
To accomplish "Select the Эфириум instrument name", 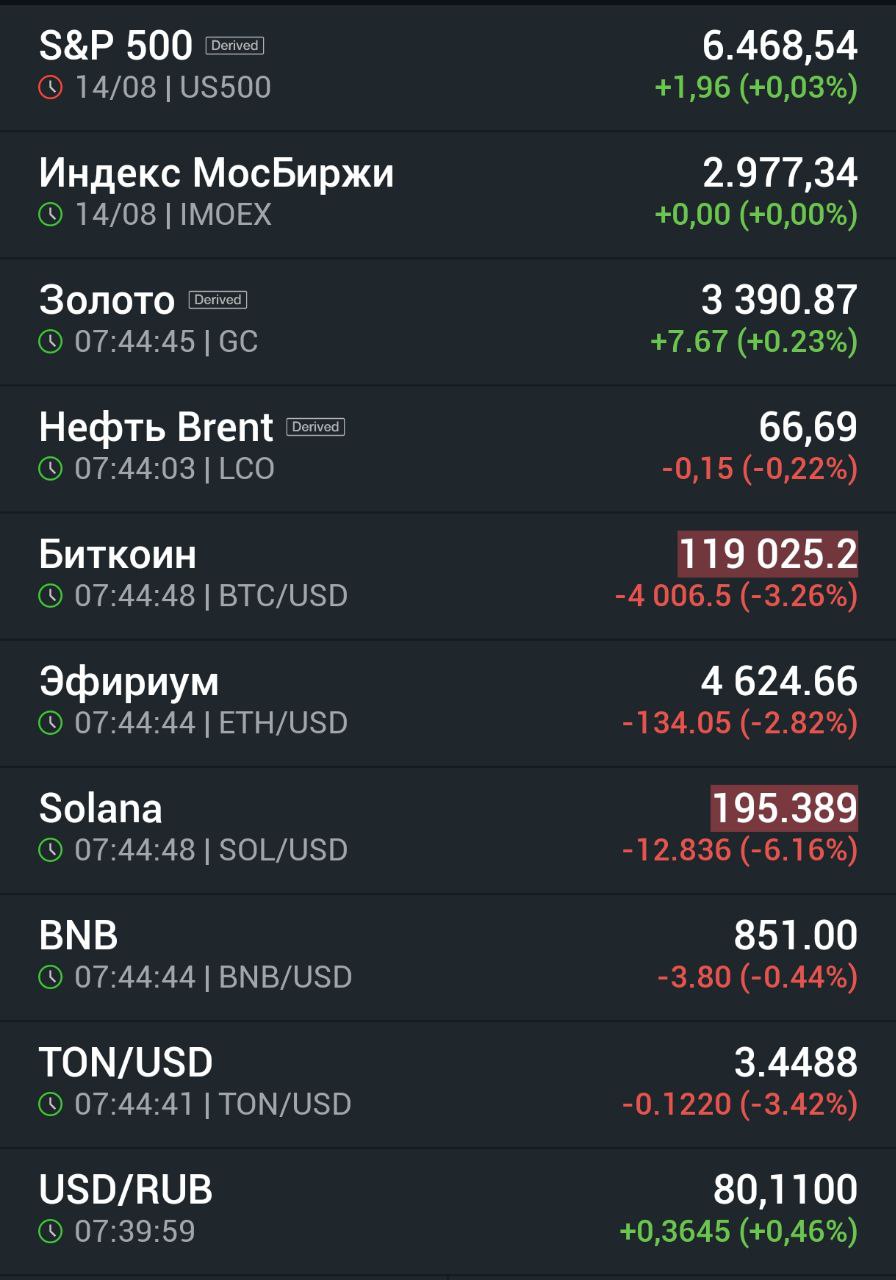I will point(129,682).
